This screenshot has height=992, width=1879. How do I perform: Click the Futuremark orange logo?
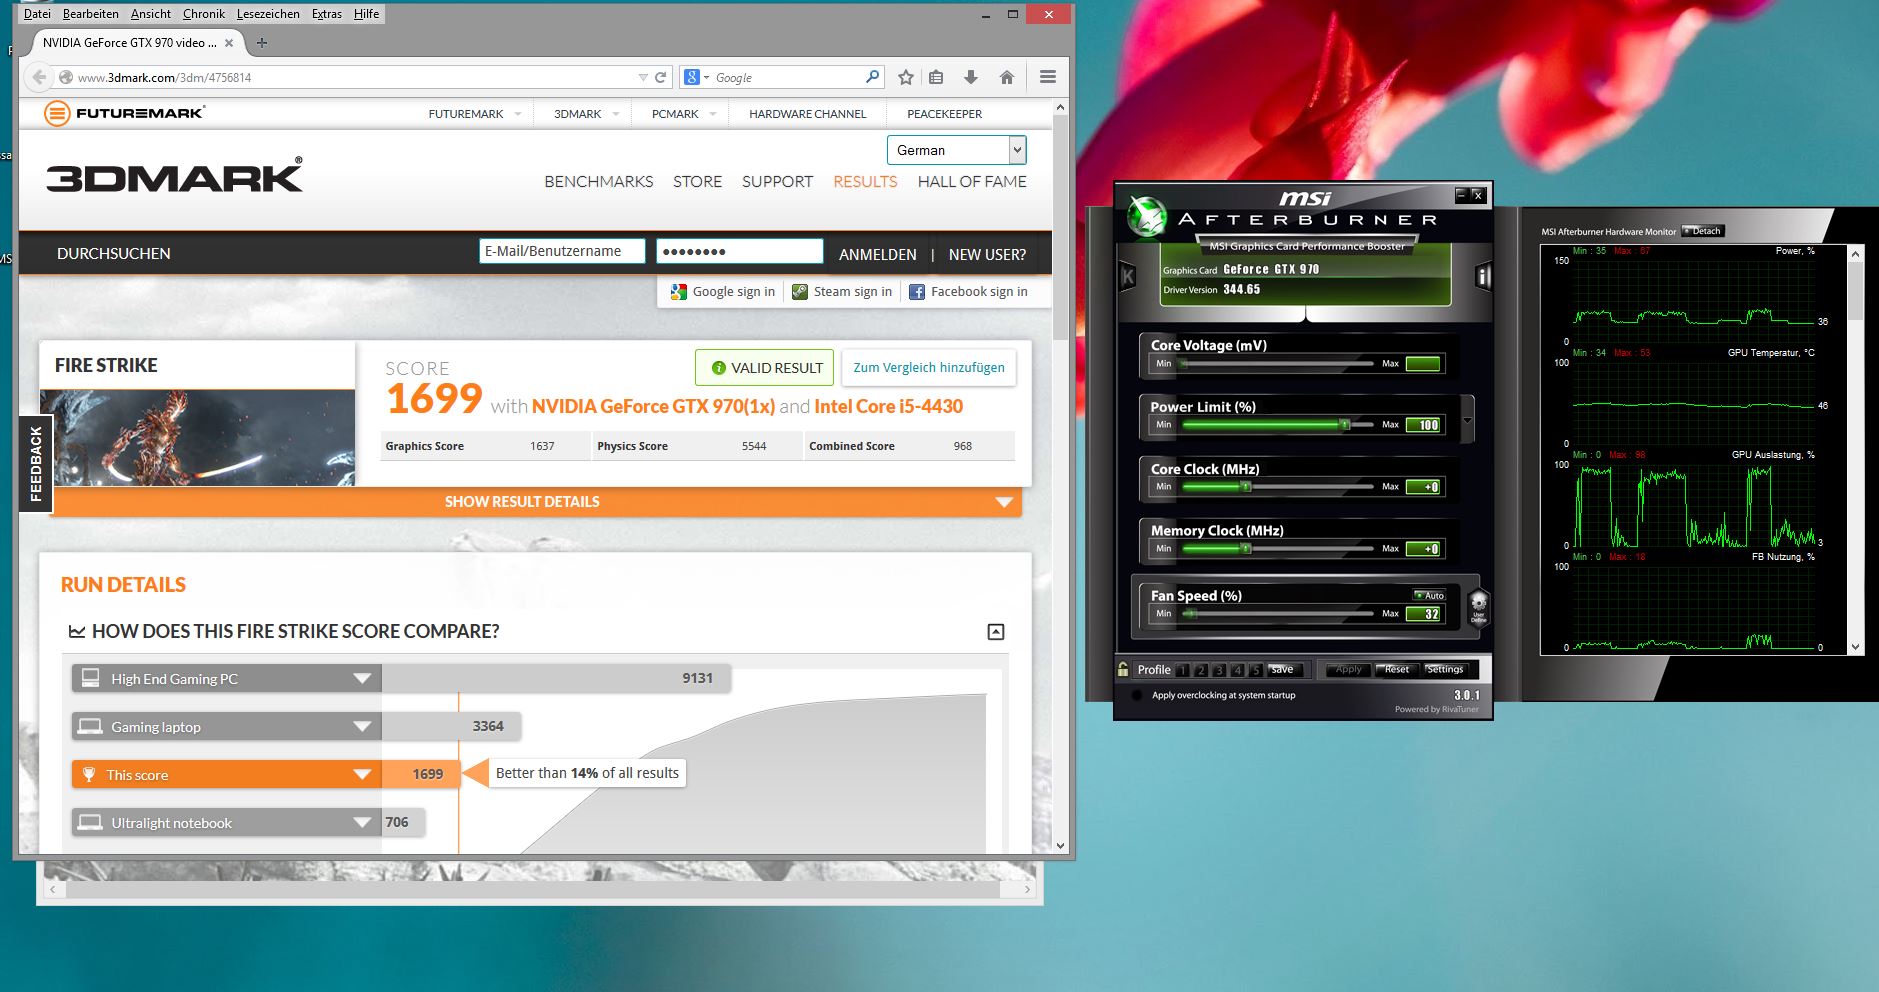tap(57, 113)
